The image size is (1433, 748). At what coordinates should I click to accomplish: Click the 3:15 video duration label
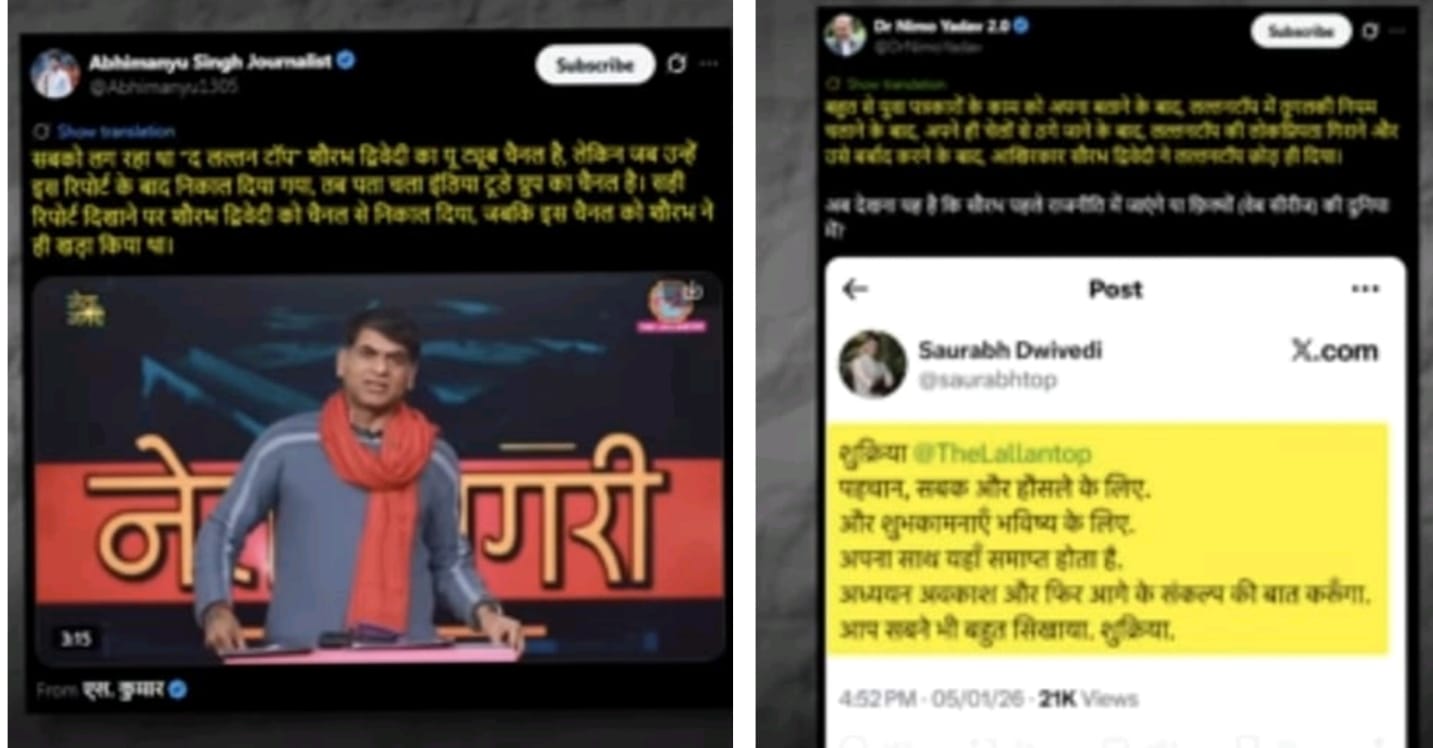(x=75, y=639)
